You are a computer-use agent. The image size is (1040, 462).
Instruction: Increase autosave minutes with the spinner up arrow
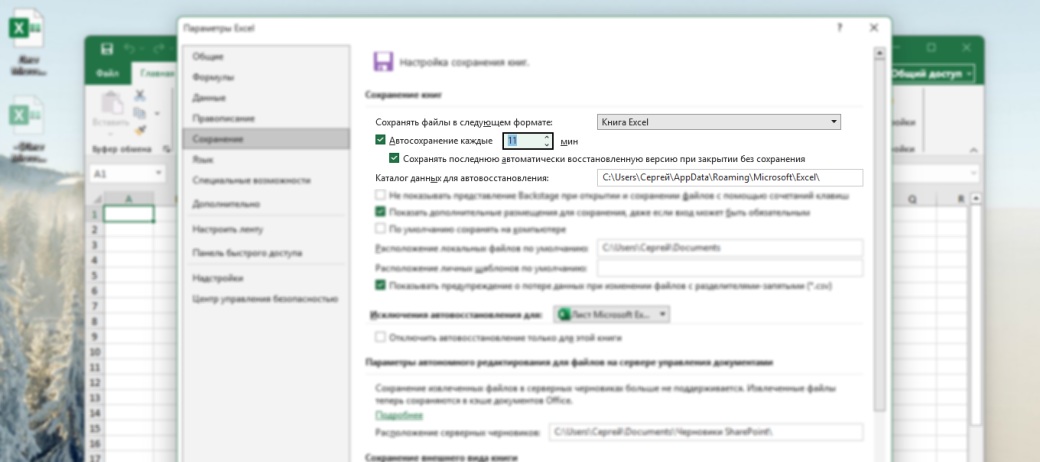coord(547,137)
